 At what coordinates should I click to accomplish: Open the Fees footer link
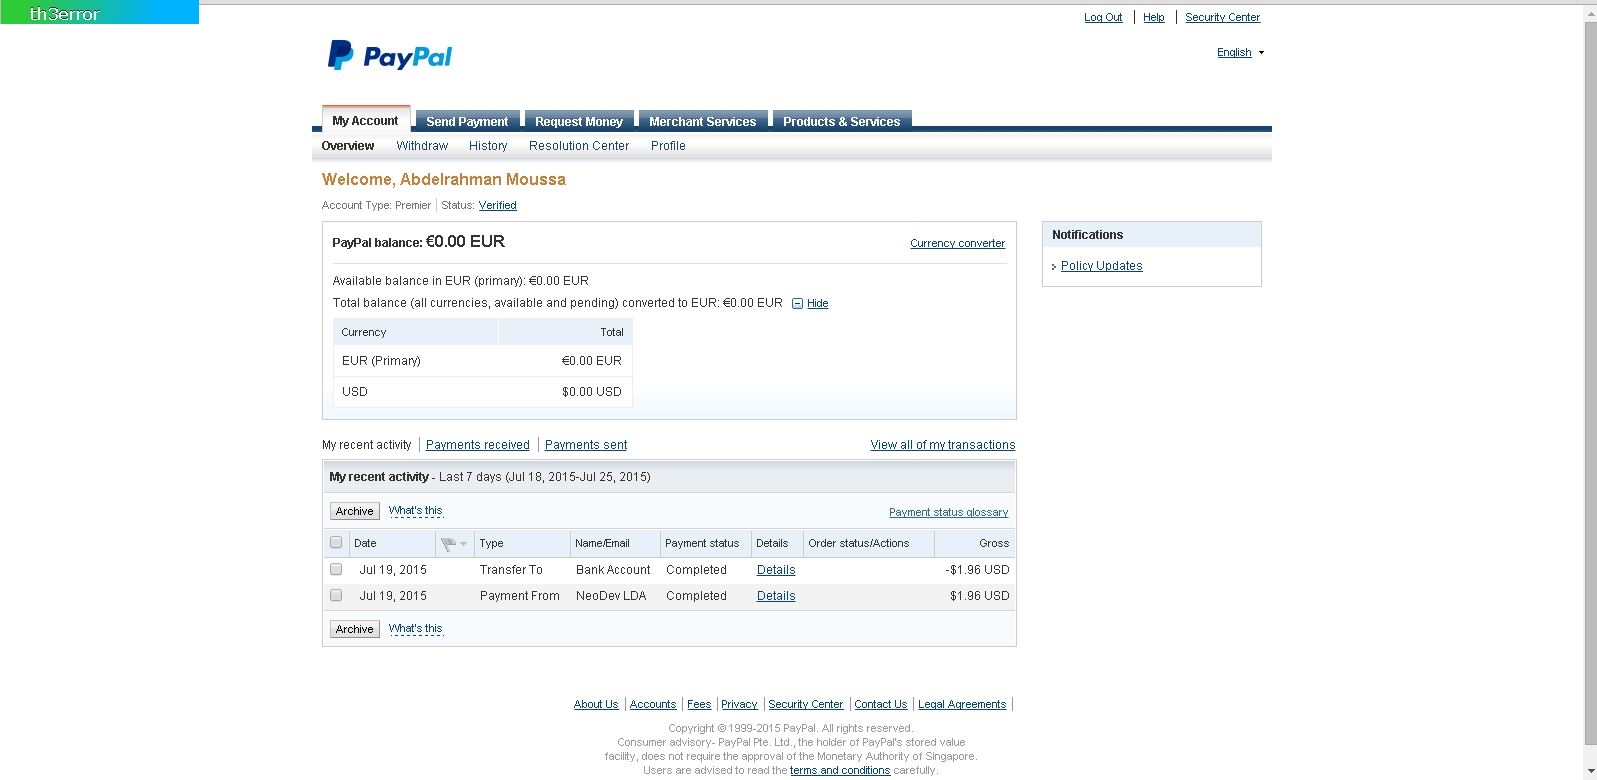699,704
